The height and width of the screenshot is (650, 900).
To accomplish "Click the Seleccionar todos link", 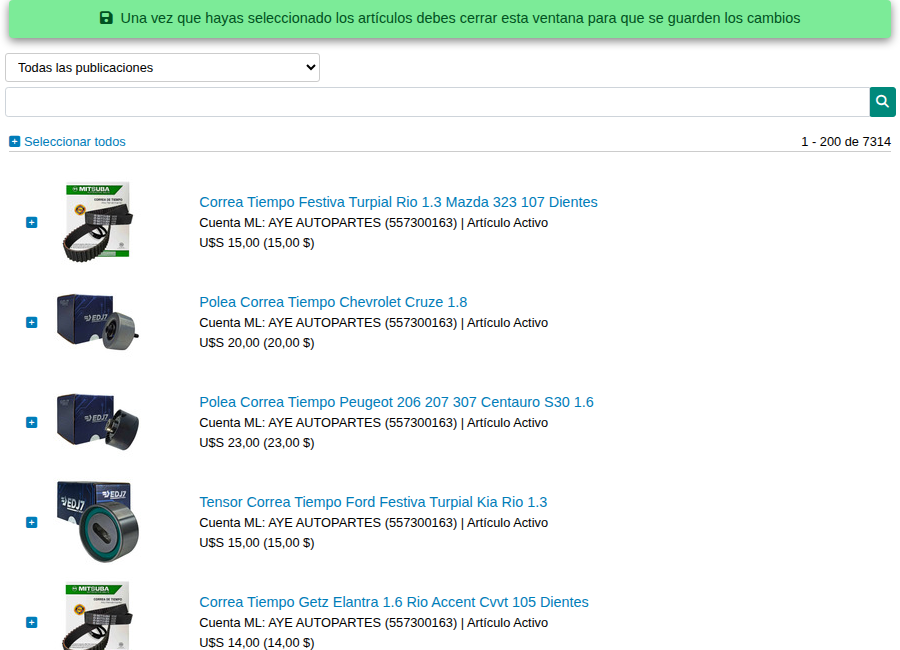I will point(75,142).
